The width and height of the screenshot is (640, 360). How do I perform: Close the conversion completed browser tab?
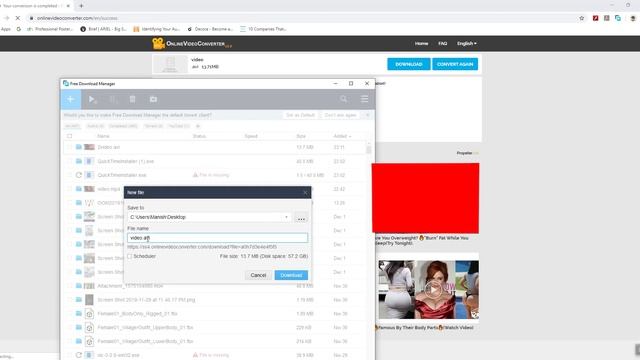[x=68, y=6]
